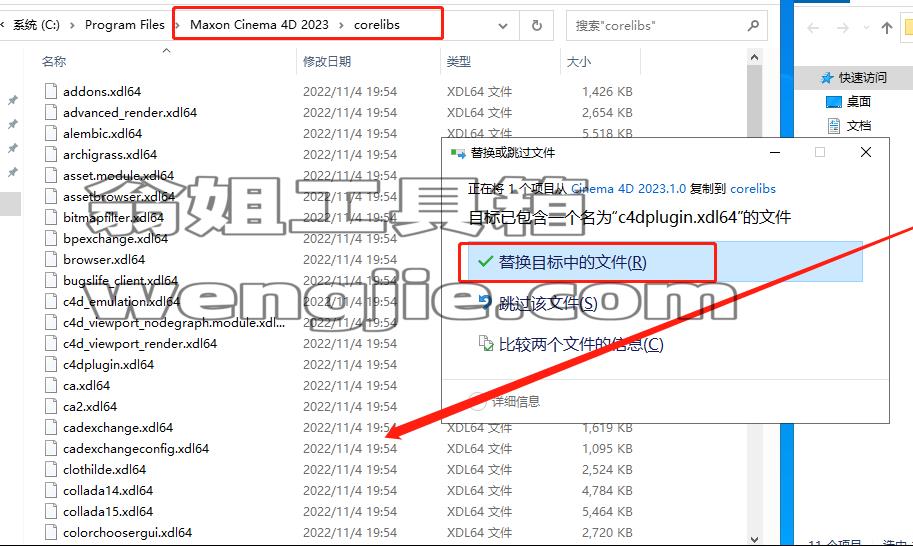Select the file addons.xdl64
Screen dimensions: 913x546
(x=102, y=91)
